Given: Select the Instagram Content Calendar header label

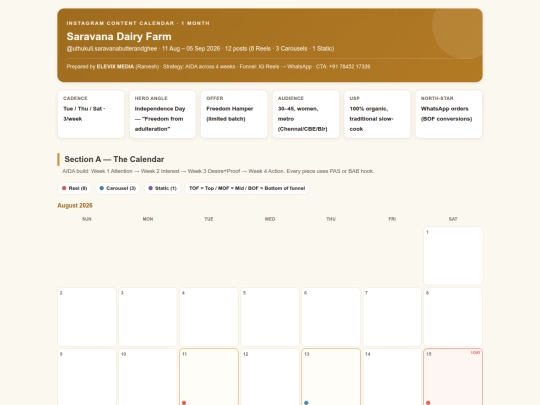Looking at the screenshot, I should pyautogui.click(x=138, y=23).
